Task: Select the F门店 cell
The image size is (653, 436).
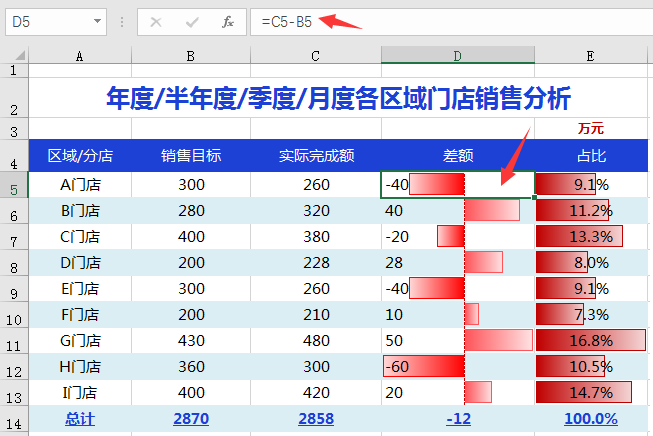Action: pos(80,315)
